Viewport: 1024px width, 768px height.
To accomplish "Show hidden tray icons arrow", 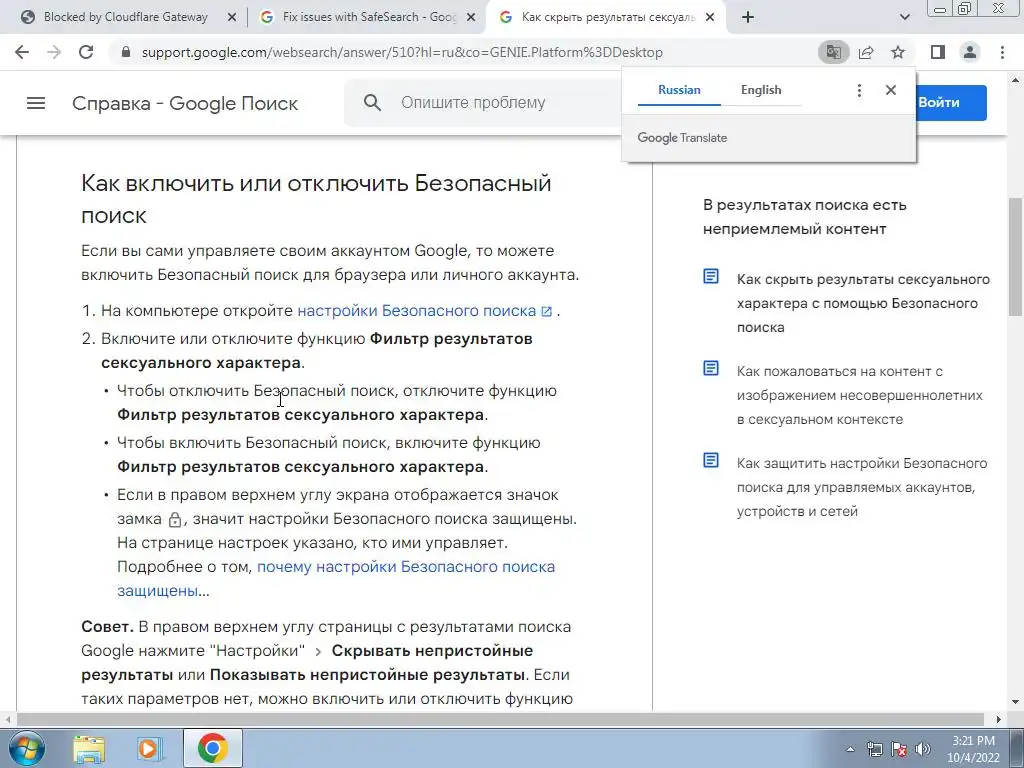I will click(x=850, y=749).
